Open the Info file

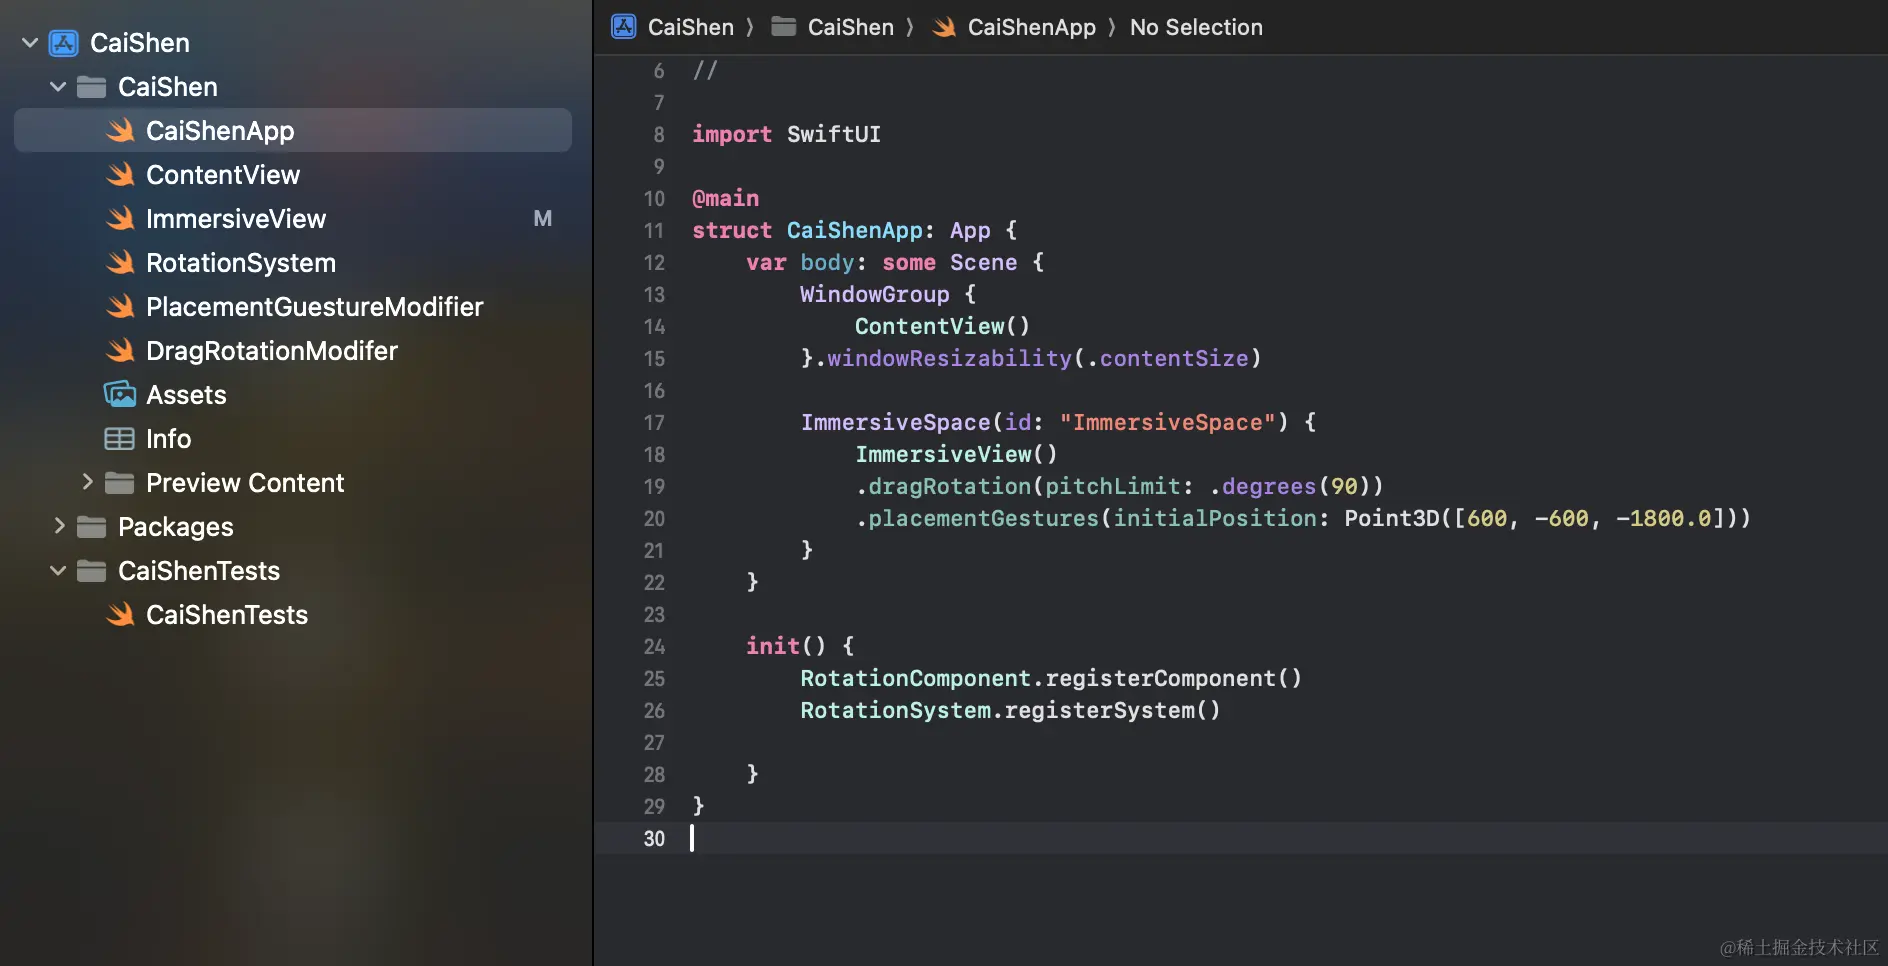tap(293, 439)
